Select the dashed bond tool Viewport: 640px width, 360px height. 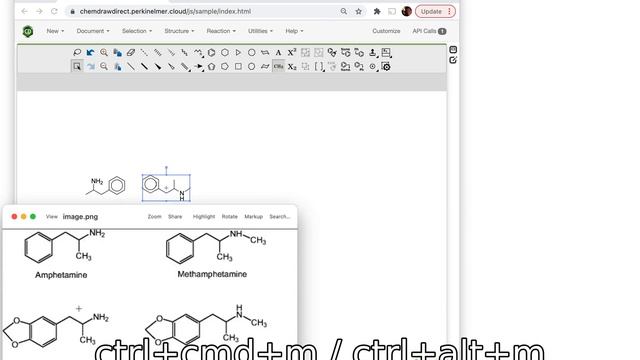144,52
